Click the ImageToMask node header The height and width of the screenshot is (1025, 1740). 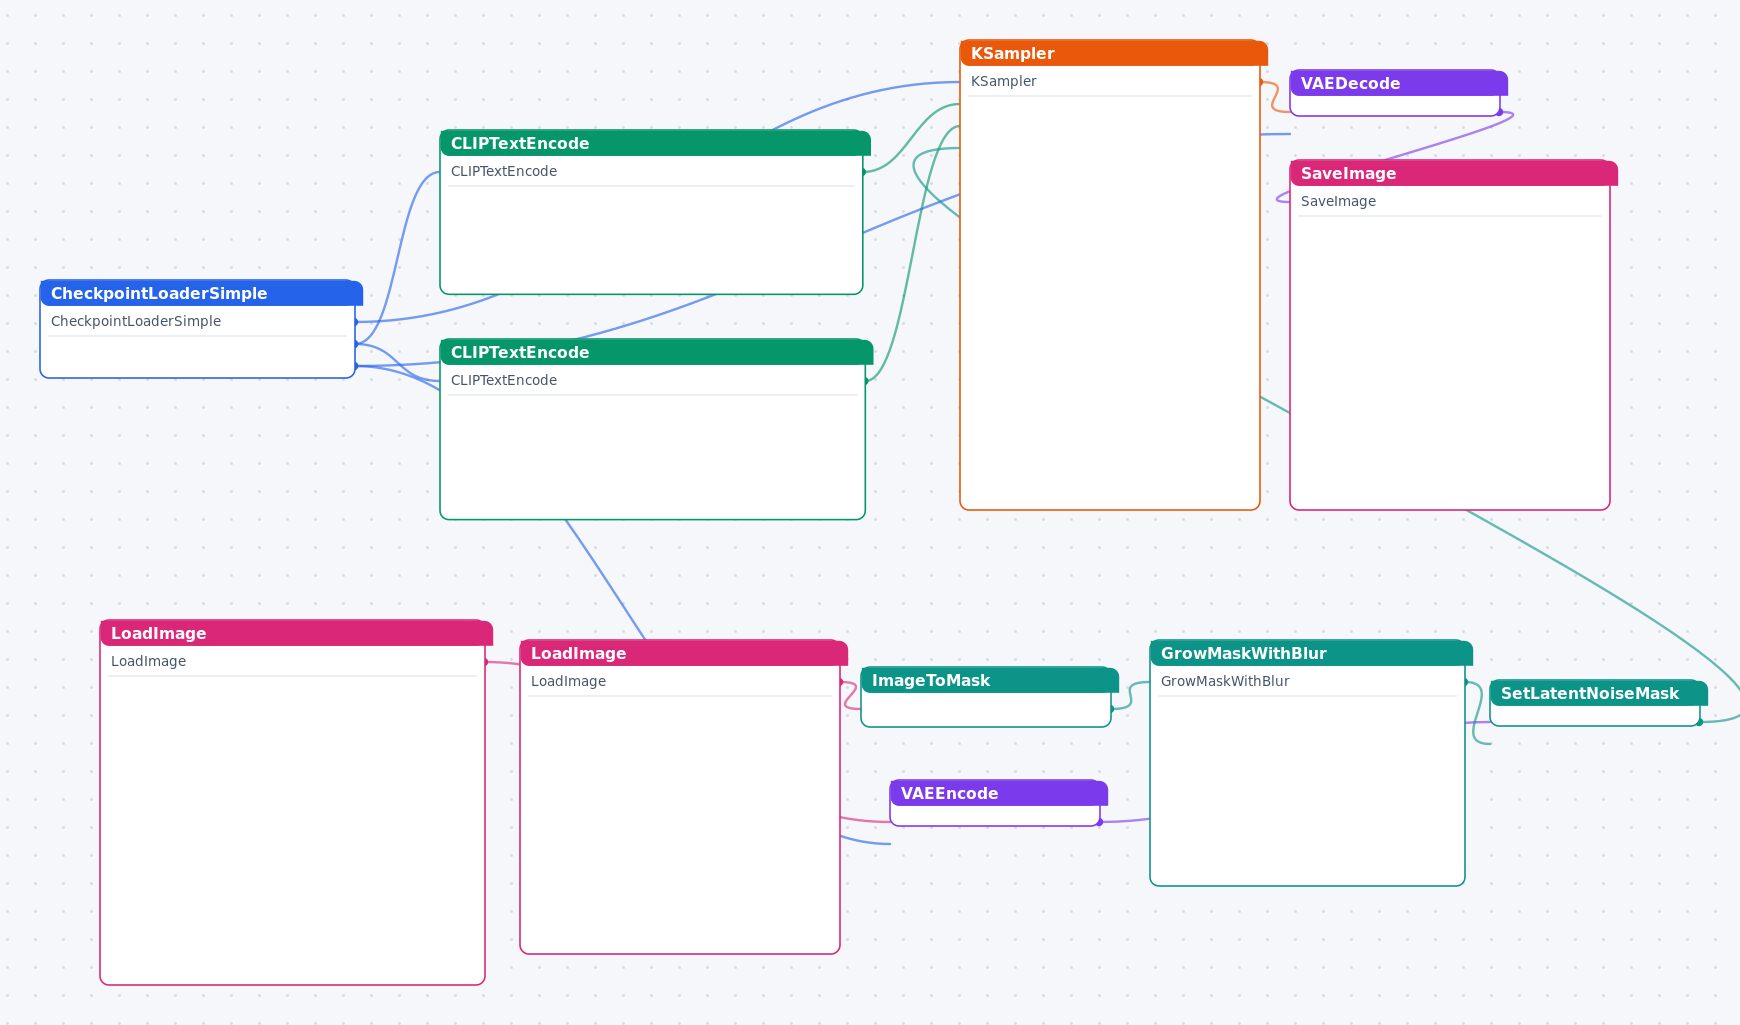click(x=989, y=680)
